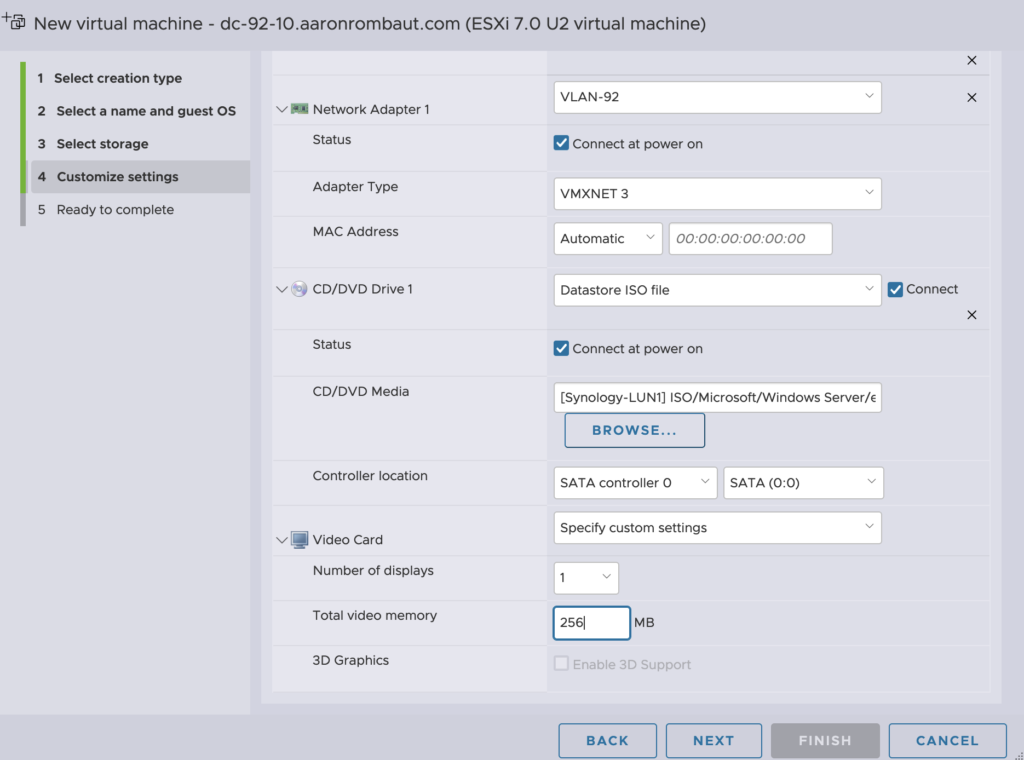
Task: Click the CD/DVD Drive 1 disc icon
Action: tap(299, 289)
